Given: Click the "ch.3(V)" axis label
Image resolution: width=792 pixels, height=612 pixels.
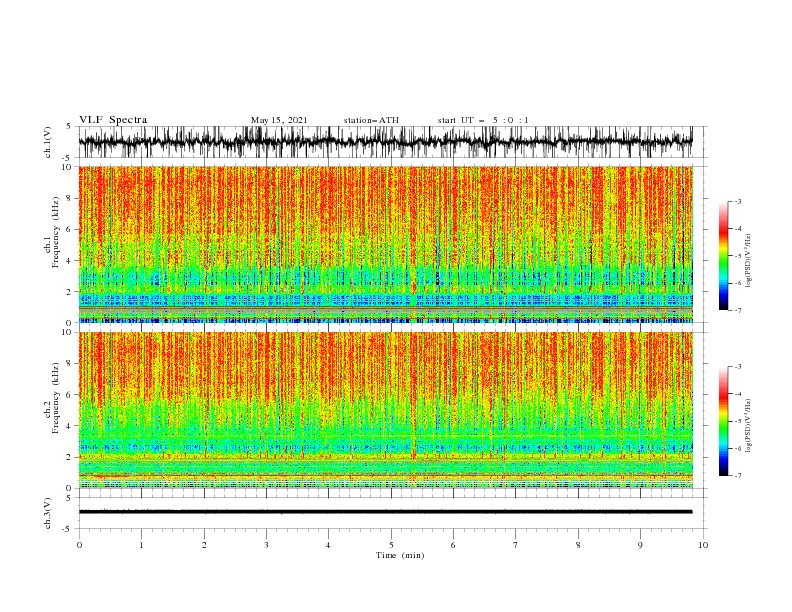Looking at the screenshot, I should [48, 513].
